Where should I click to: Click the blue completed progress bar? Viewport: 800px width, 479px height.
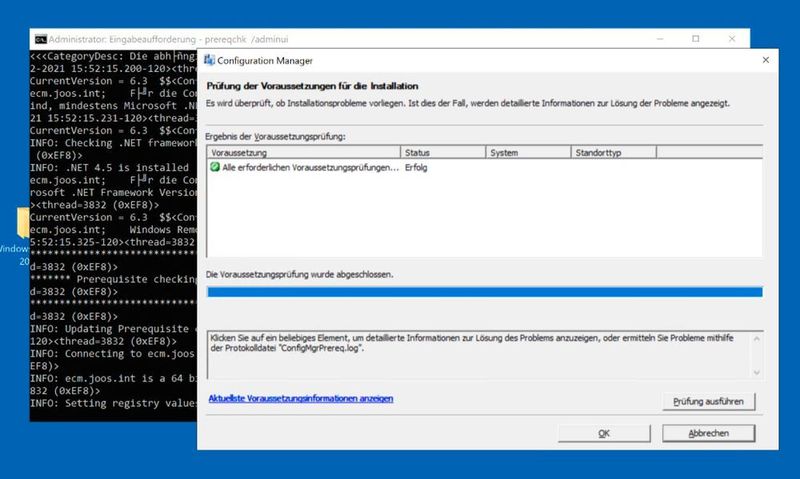pos(485,292)
